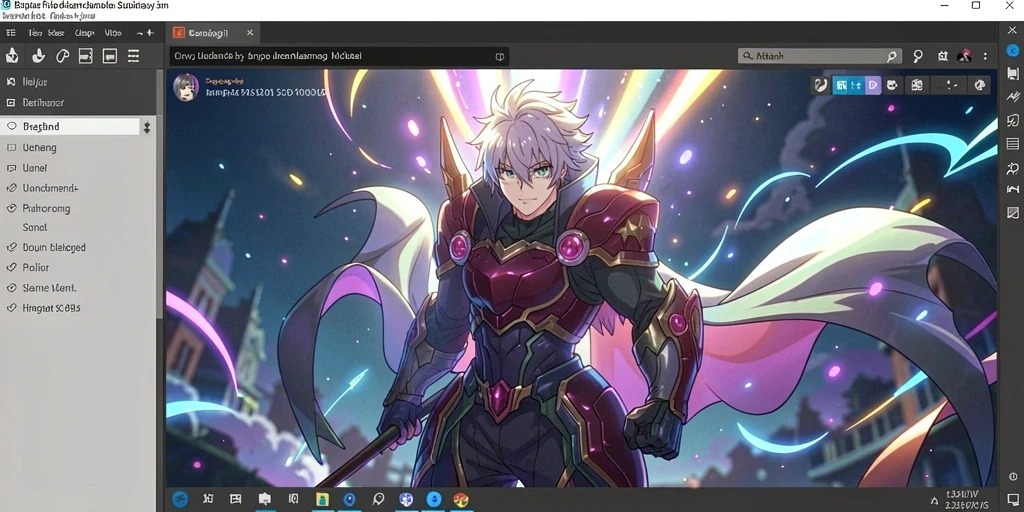Click the hamburger list icon in left toolbar
The image size is (1024, 512).
[133, 56]
